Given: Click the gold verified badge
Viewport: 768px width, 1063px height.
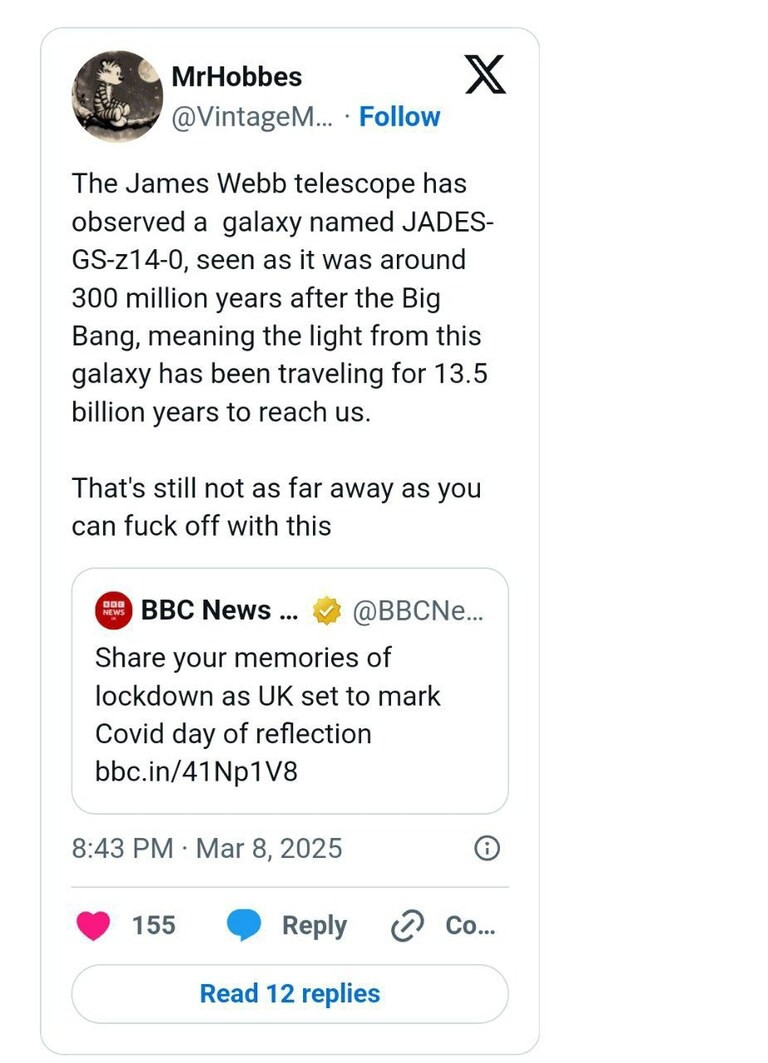Looking at the screenshot, I should click(327, 611).
